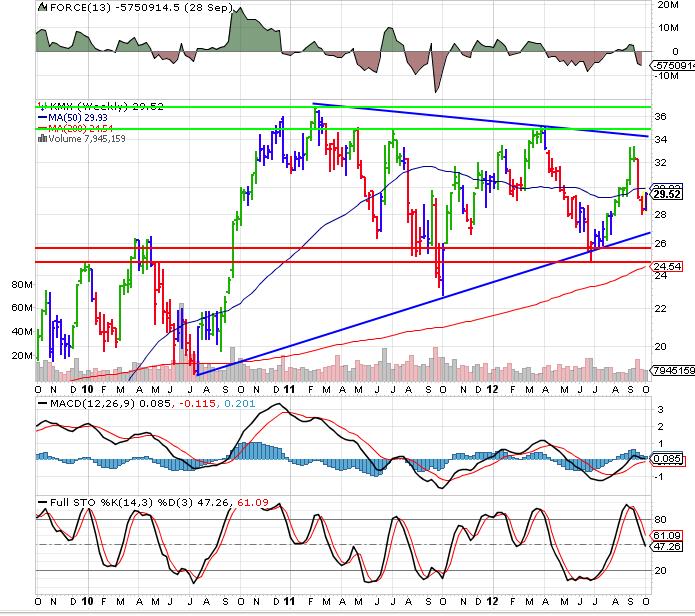Click the 36 label on the price axis

tap(660, 117)
